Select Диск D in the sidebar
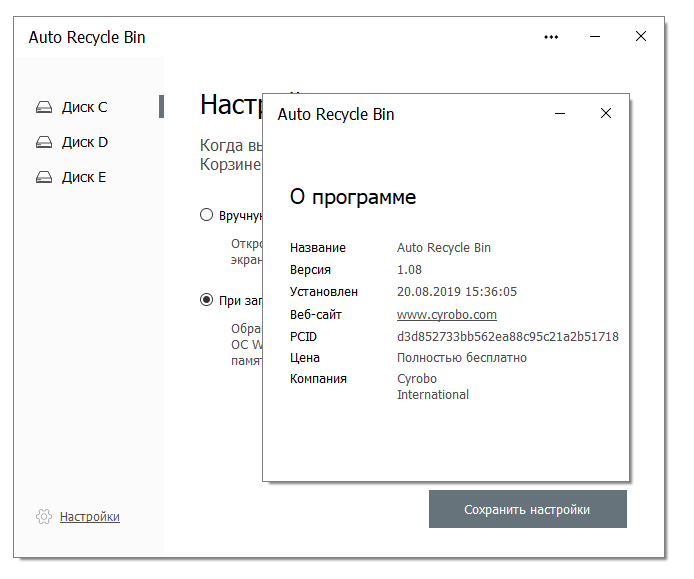This screenshot has width=694, height=579. (85, 142)
